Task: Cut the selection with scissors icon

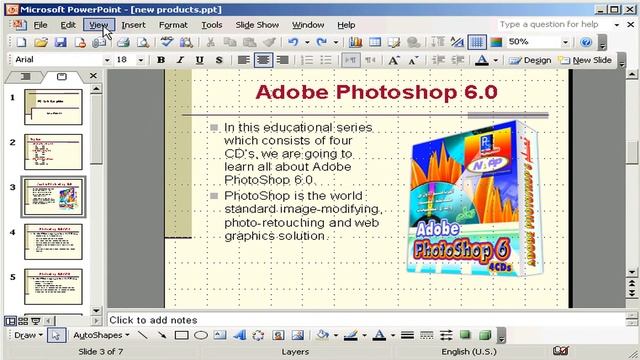Action: point(210,42)
